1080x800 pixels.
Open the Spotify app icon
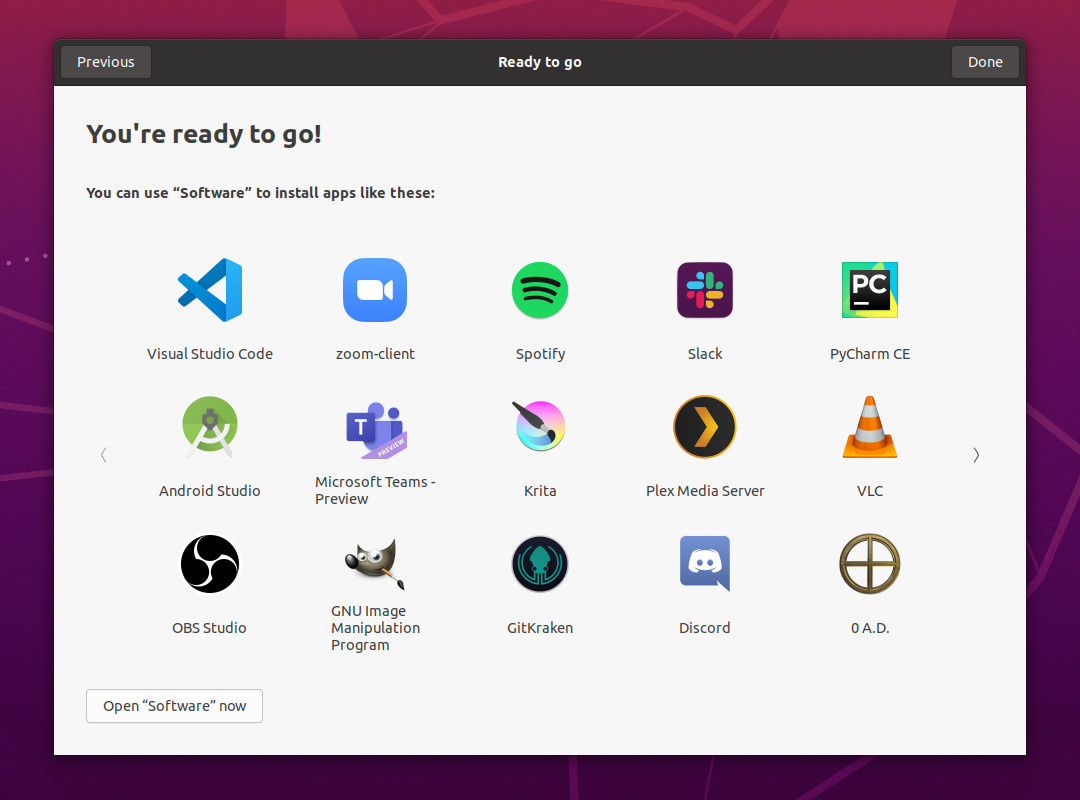click(x=540, y=290)
